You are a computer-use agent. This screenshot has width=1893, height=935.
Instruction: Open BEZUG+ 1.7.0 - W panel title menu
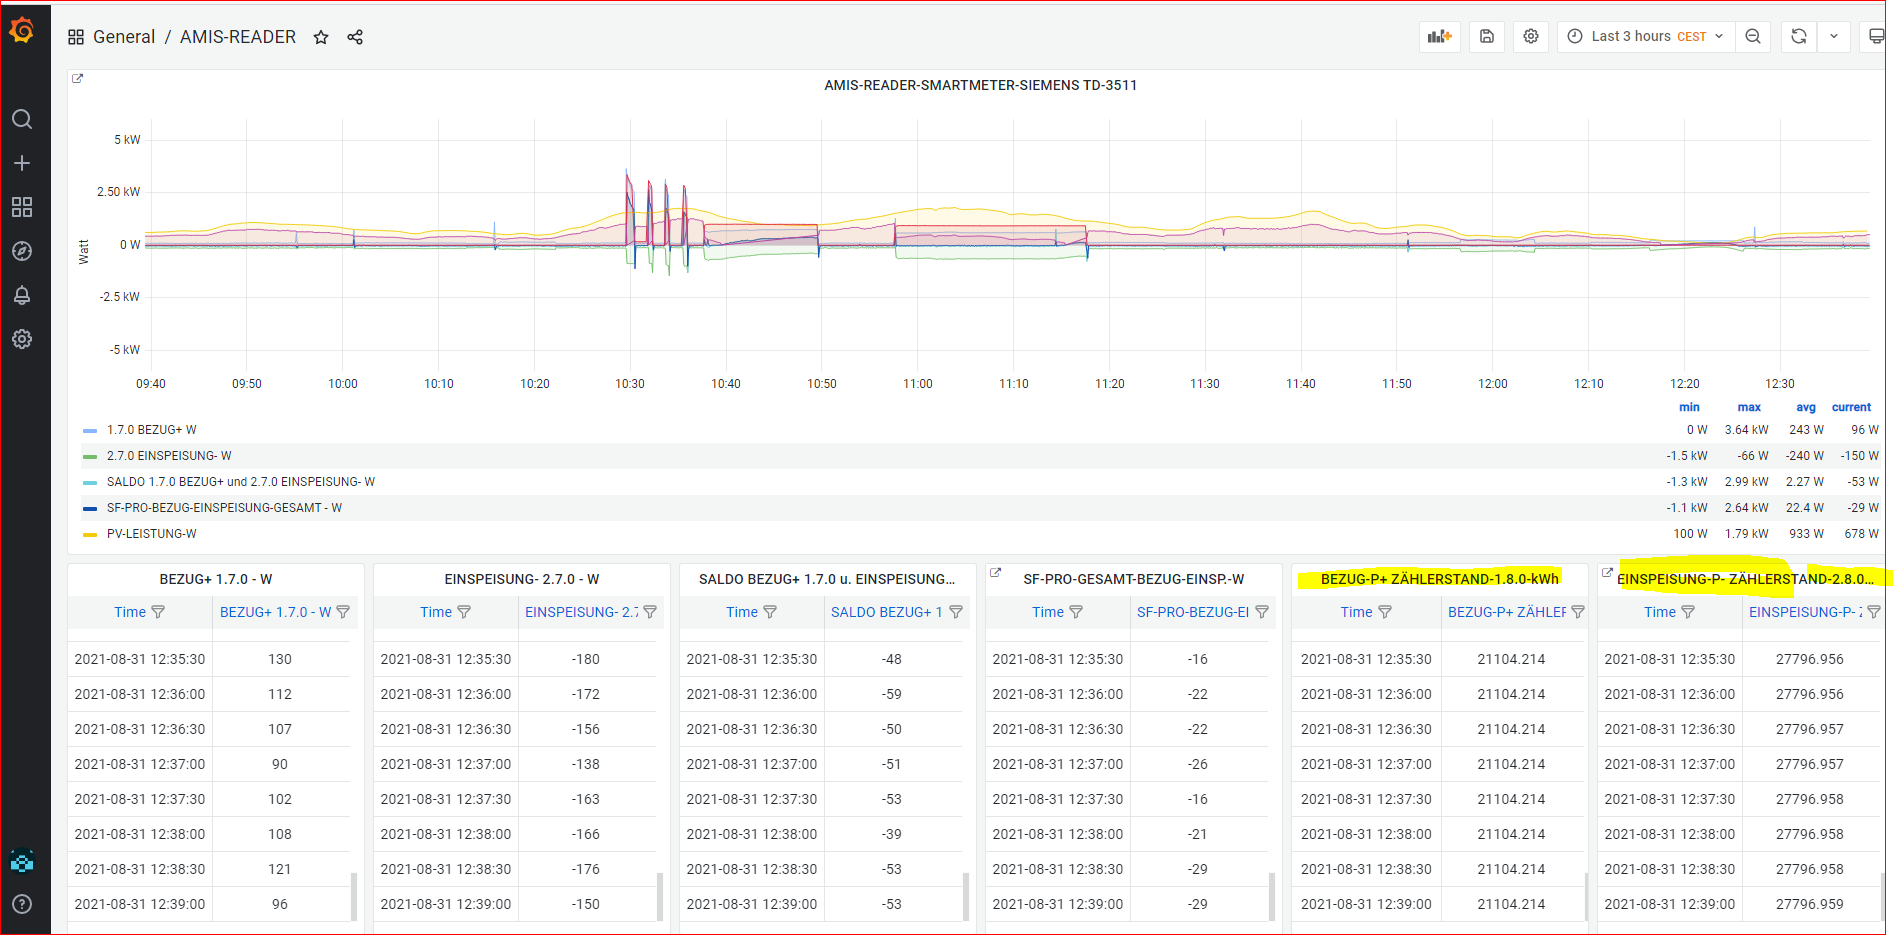click(x=216, y=579)
